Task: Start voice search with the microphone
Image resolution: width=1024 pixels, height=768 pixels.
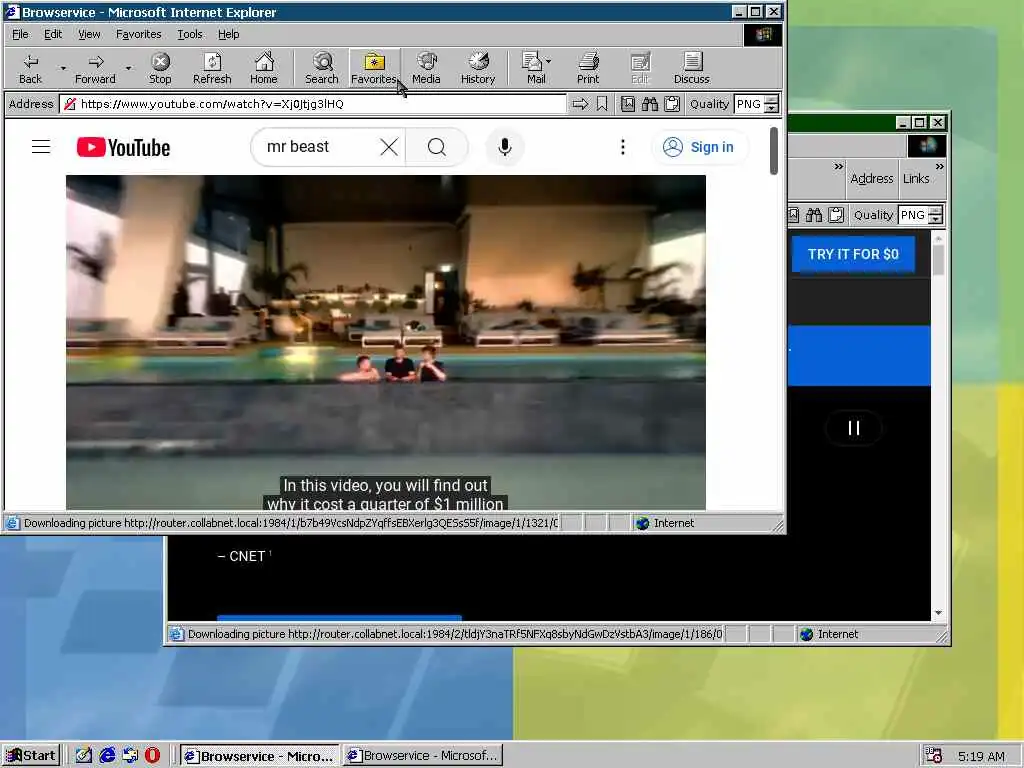Action: pyautogui.click(x=505, y=147)
